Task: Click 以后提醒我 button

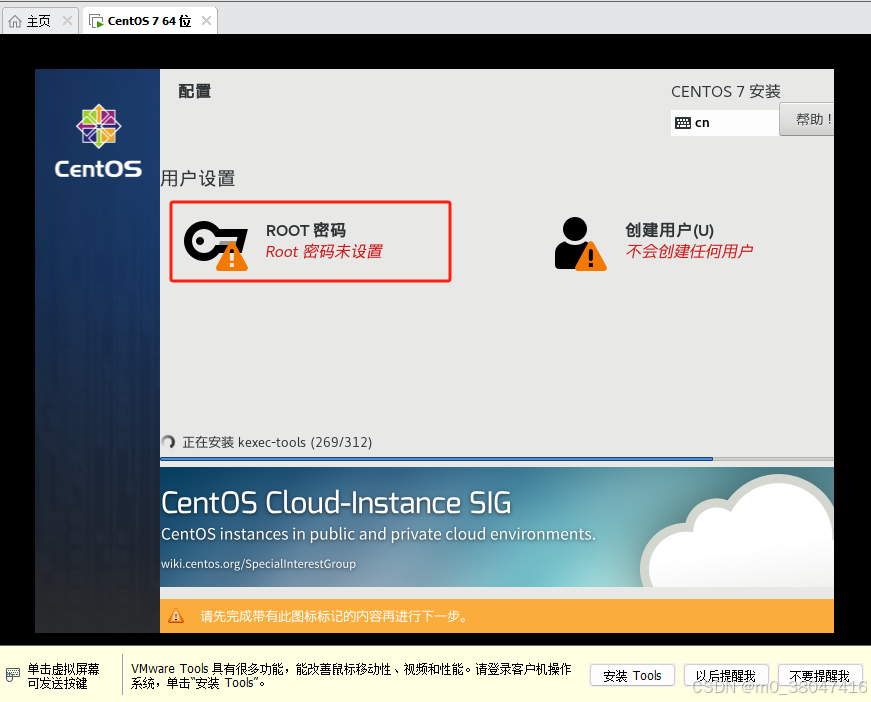Action: 725,675
